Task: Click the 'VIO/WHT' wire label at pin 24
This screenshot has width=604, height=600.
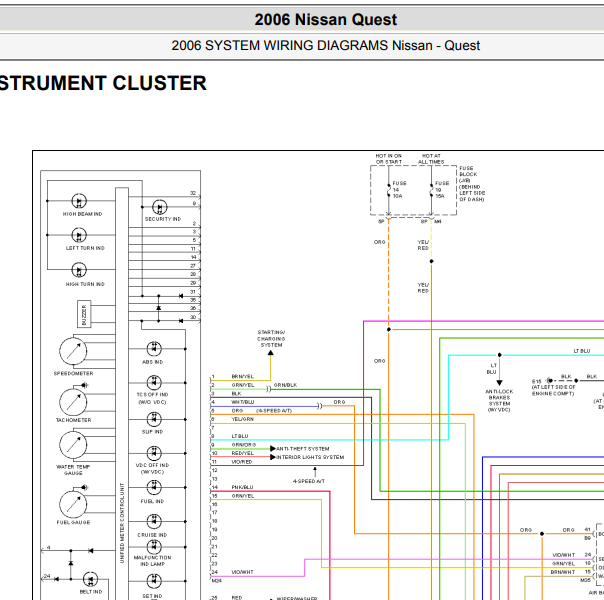Action: [243, 572]
